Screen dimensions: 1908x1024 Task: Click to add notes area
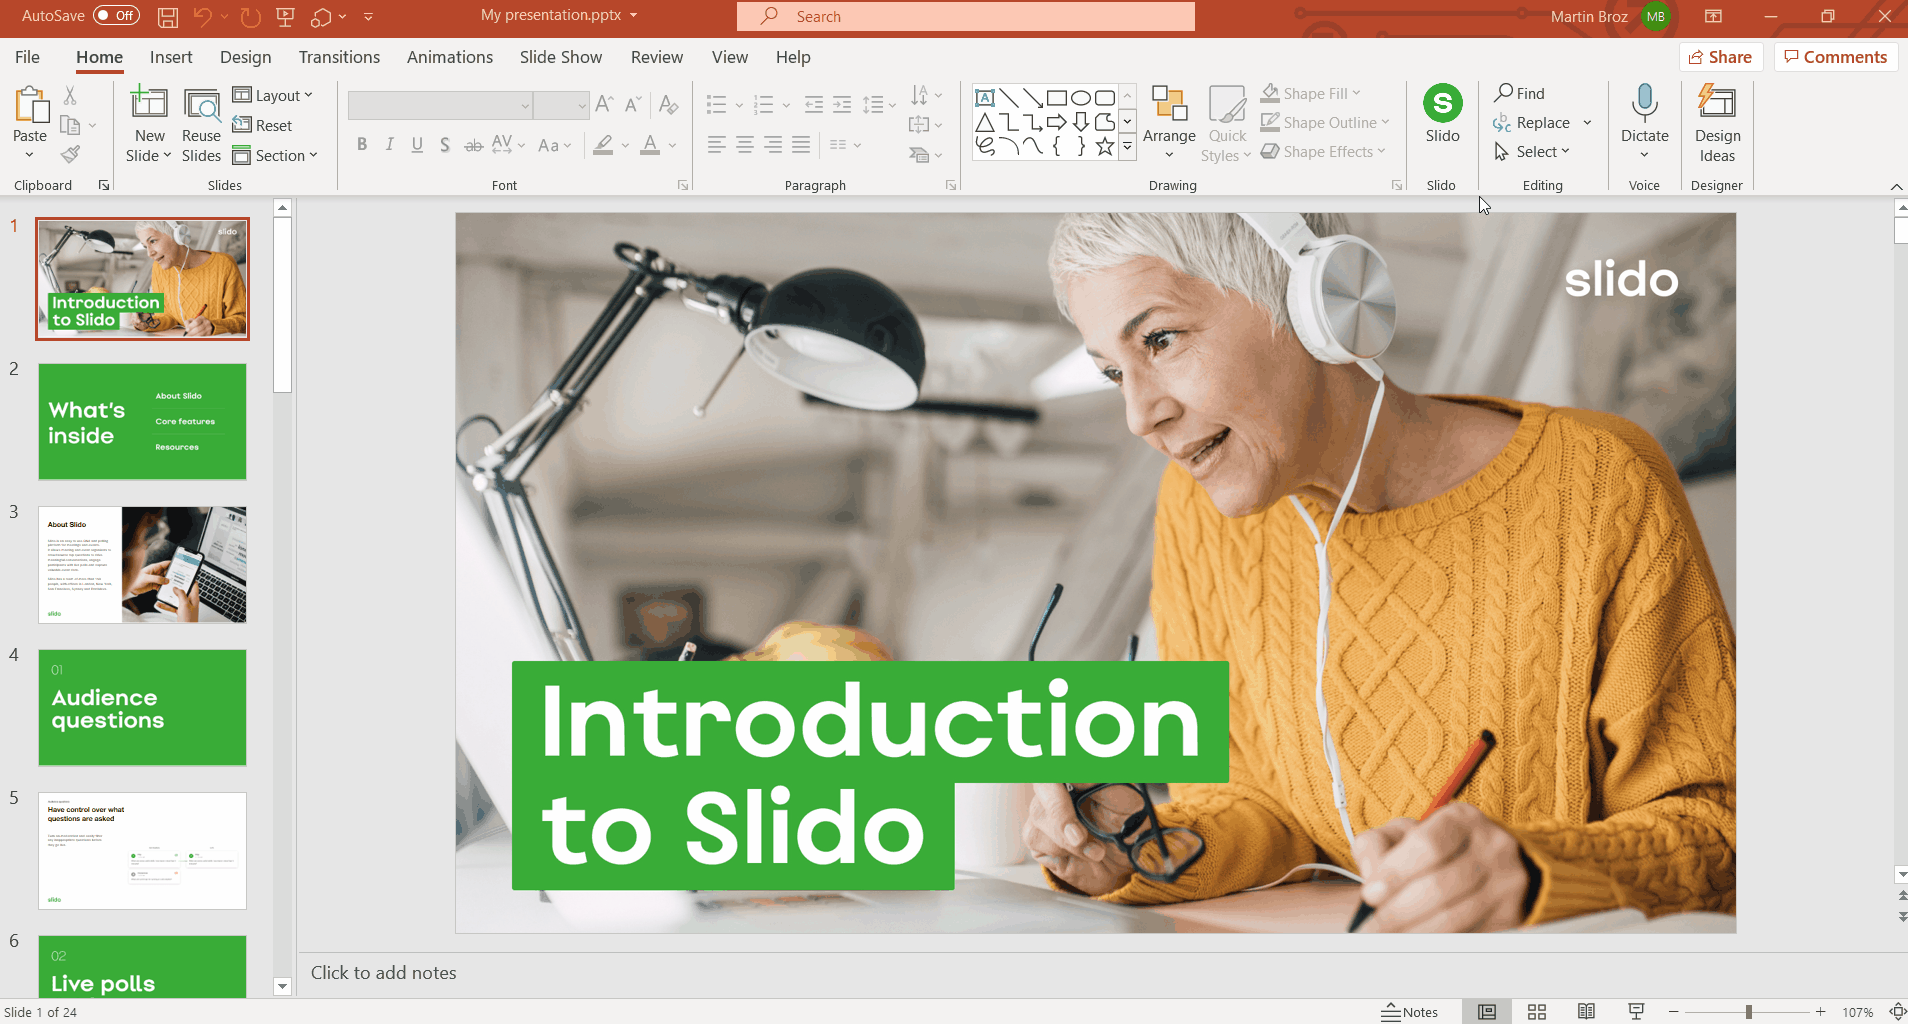[1094, 972]
